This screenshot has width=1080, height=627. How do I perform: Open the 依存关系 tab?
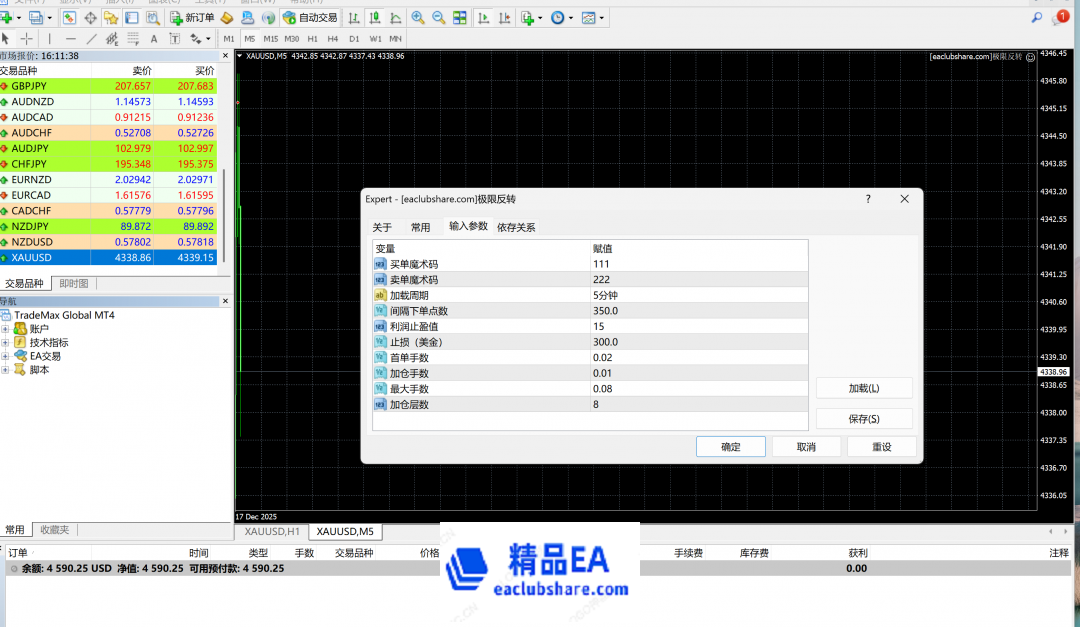[x=516, y=227]
